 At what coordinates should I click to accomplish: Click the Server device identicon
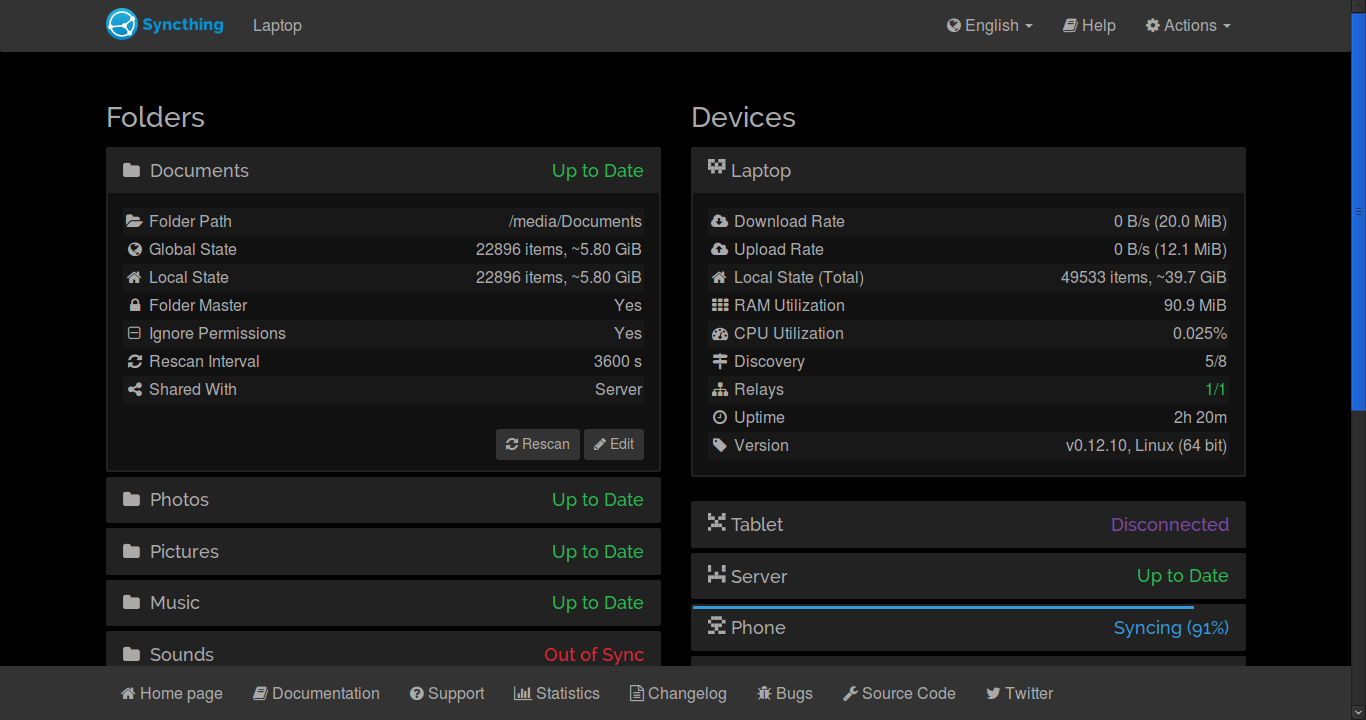point(716,574)
